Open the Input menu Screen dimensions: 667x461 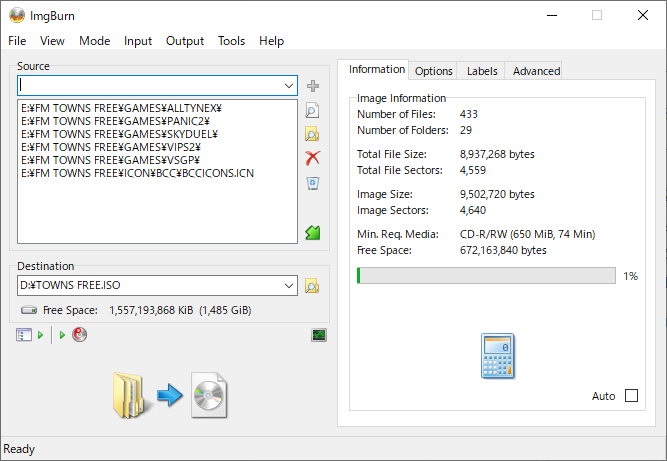pyautogui.click(x=138, y=41)
